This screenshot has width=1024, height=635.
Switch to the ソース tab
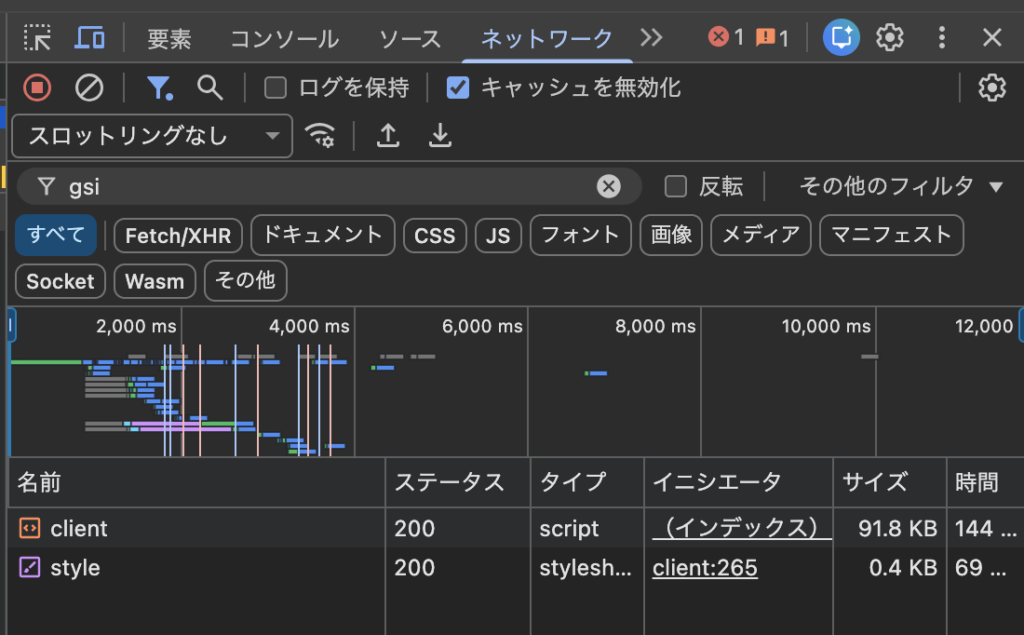click(x=410, y=38)
